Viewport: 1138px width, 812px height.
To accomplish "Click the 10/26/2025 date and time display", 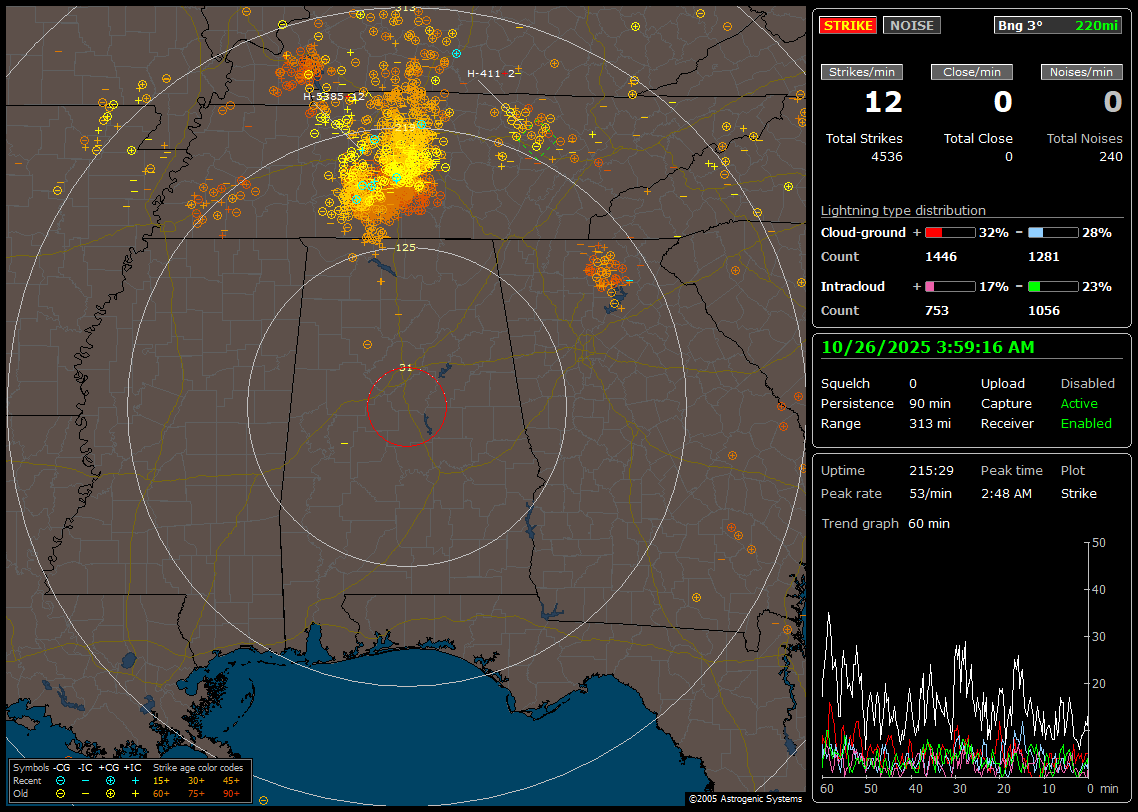I will click(928, 347).
